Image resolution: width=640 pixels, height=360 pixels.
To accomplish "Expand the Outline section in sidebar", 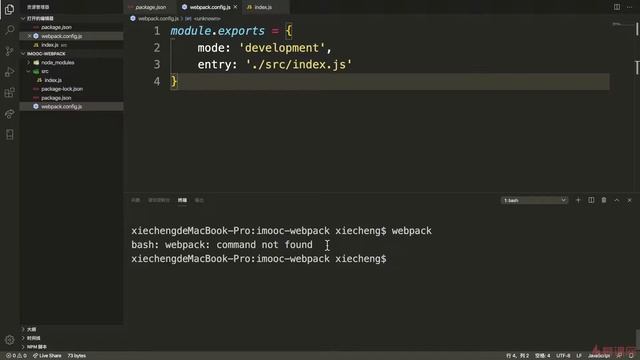I will pyautogui.click(x=71, y=329).
